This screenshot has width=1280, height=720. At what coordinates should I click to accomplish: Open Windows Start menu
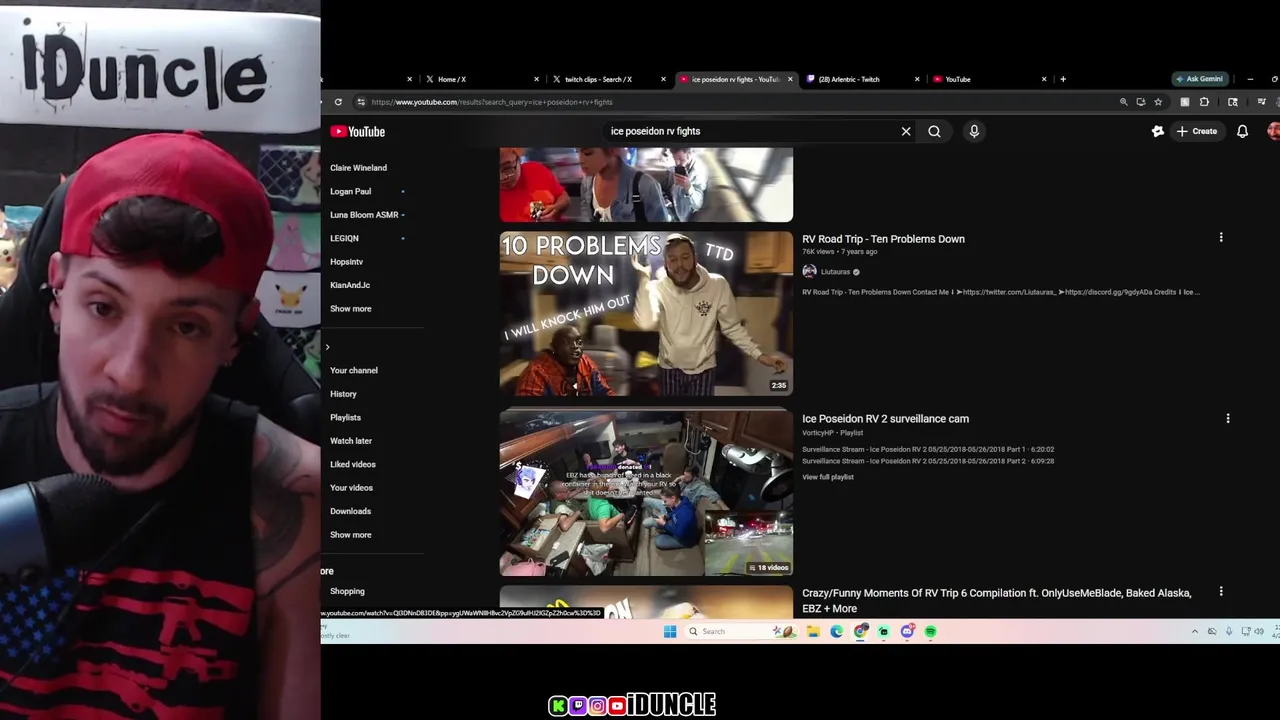(670, 631)
